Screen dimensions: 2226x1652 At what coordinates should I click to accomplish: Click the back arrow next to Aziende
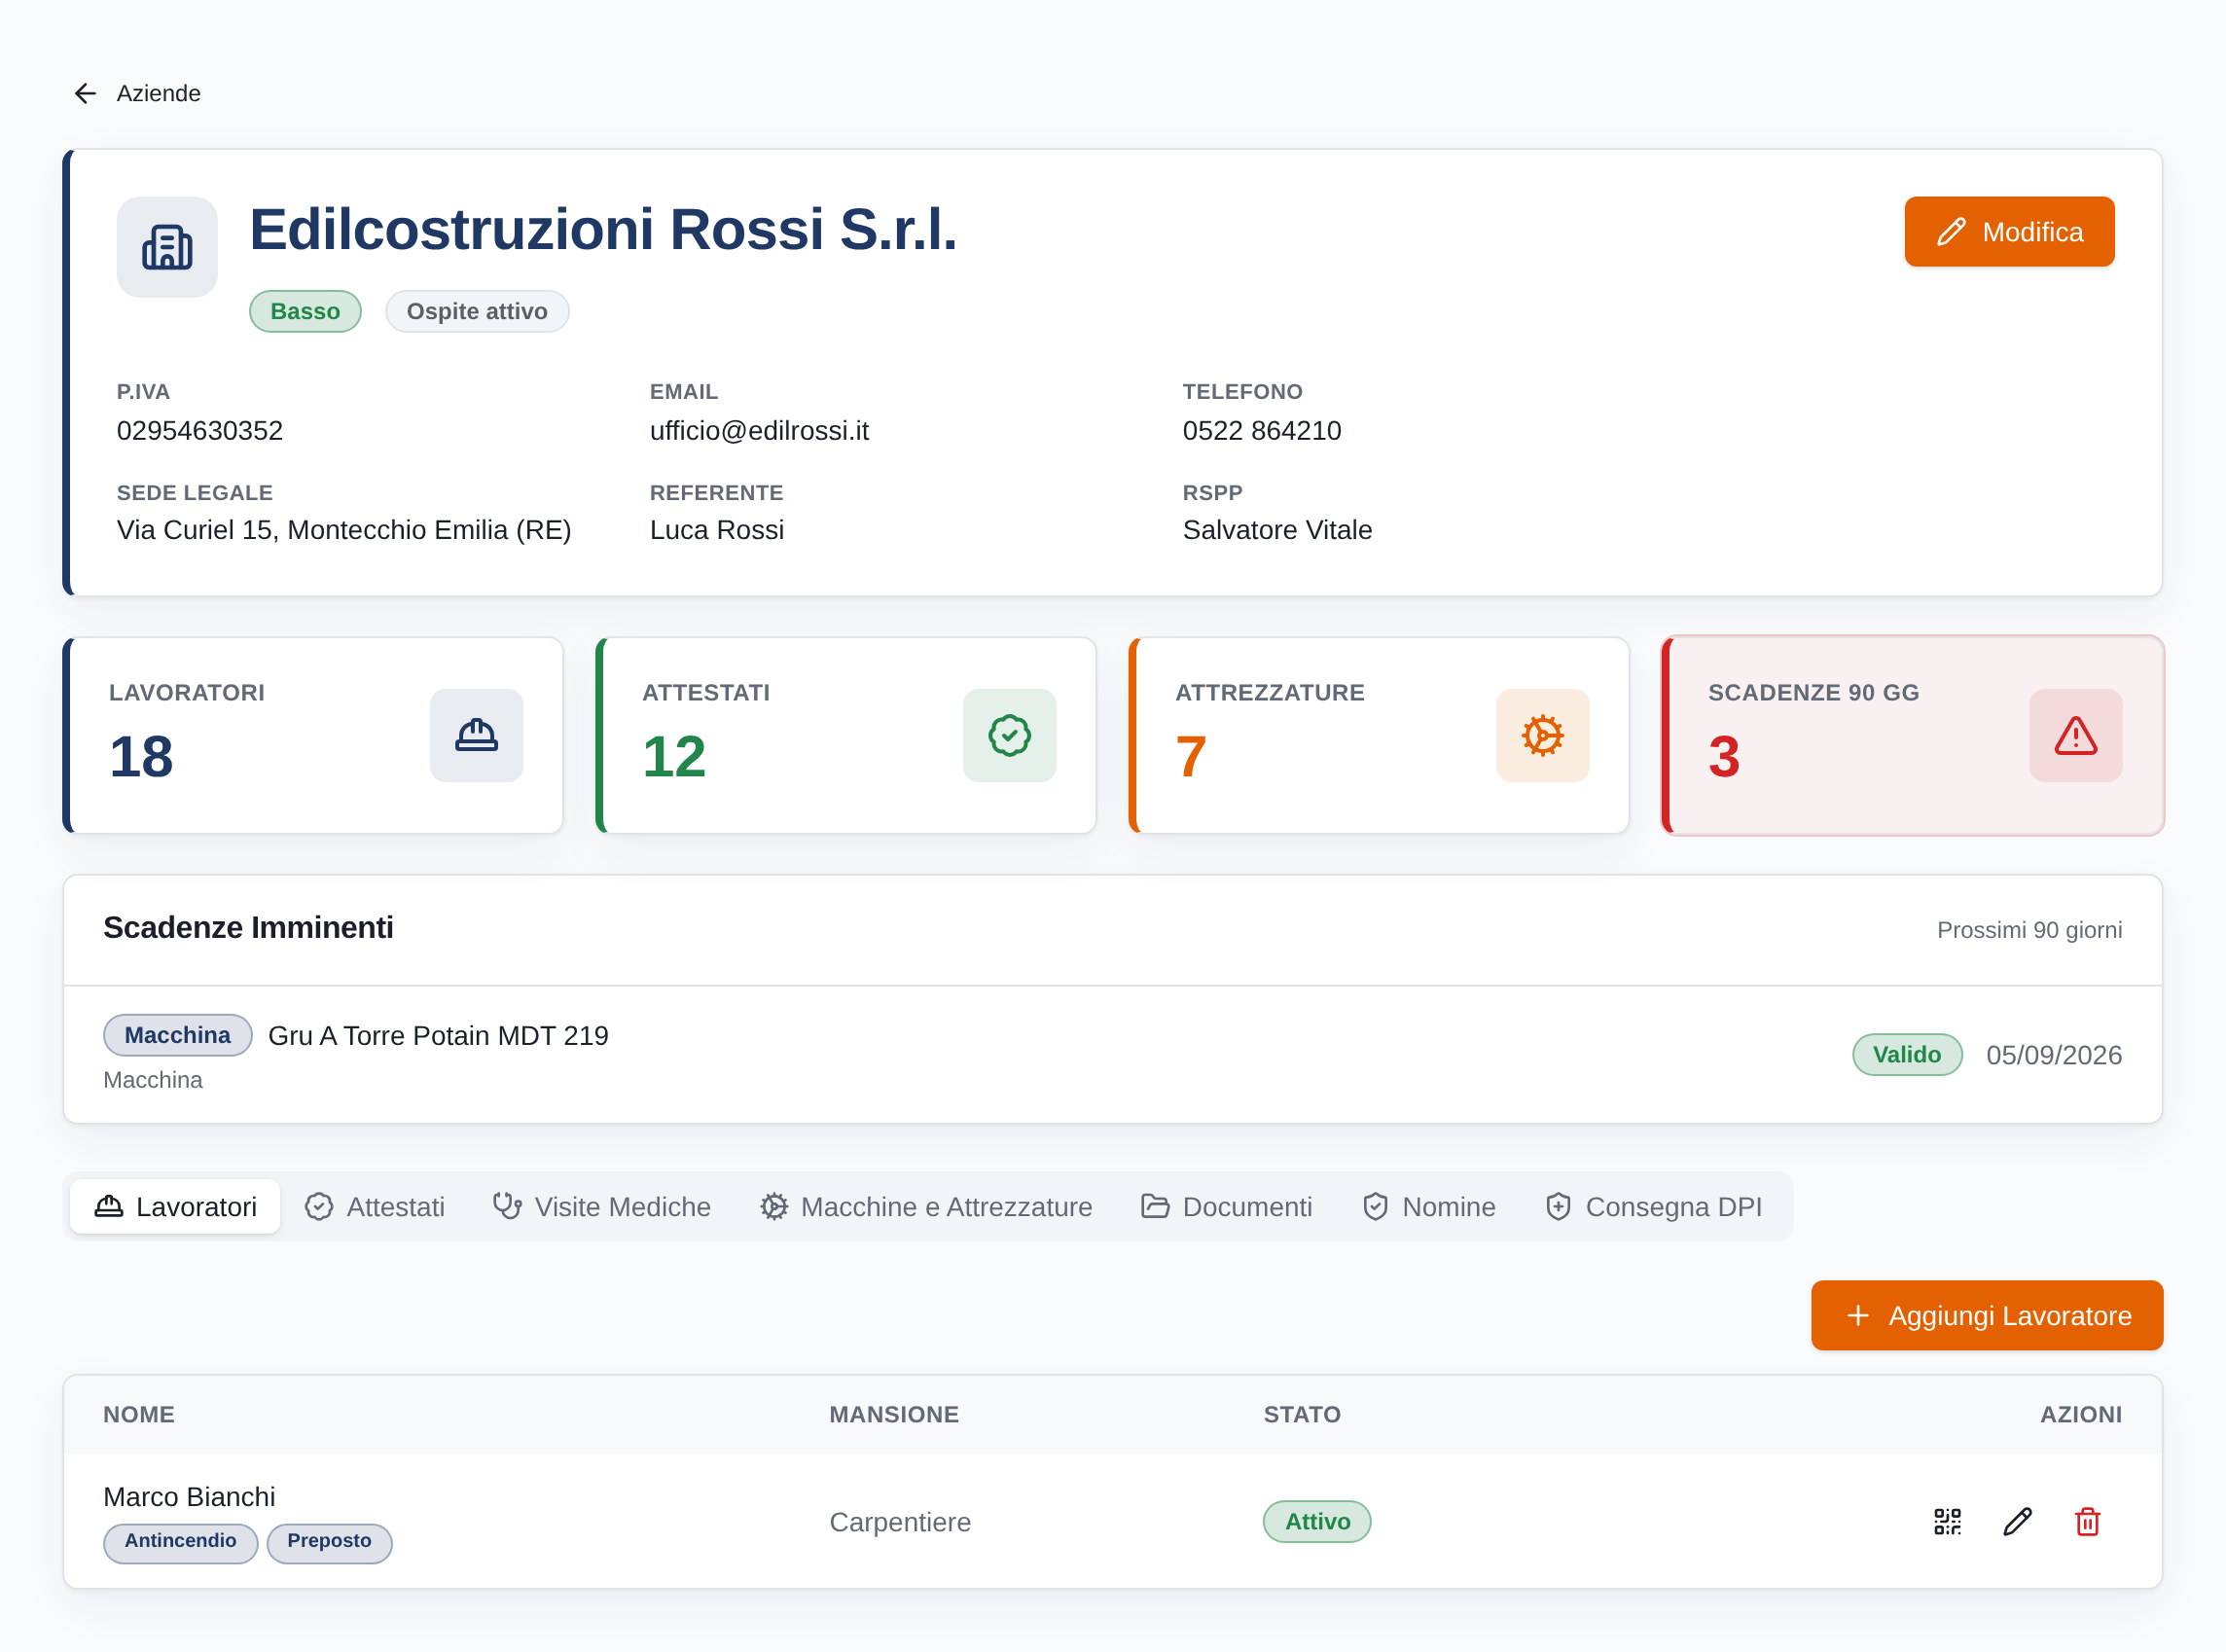(85, 93)
